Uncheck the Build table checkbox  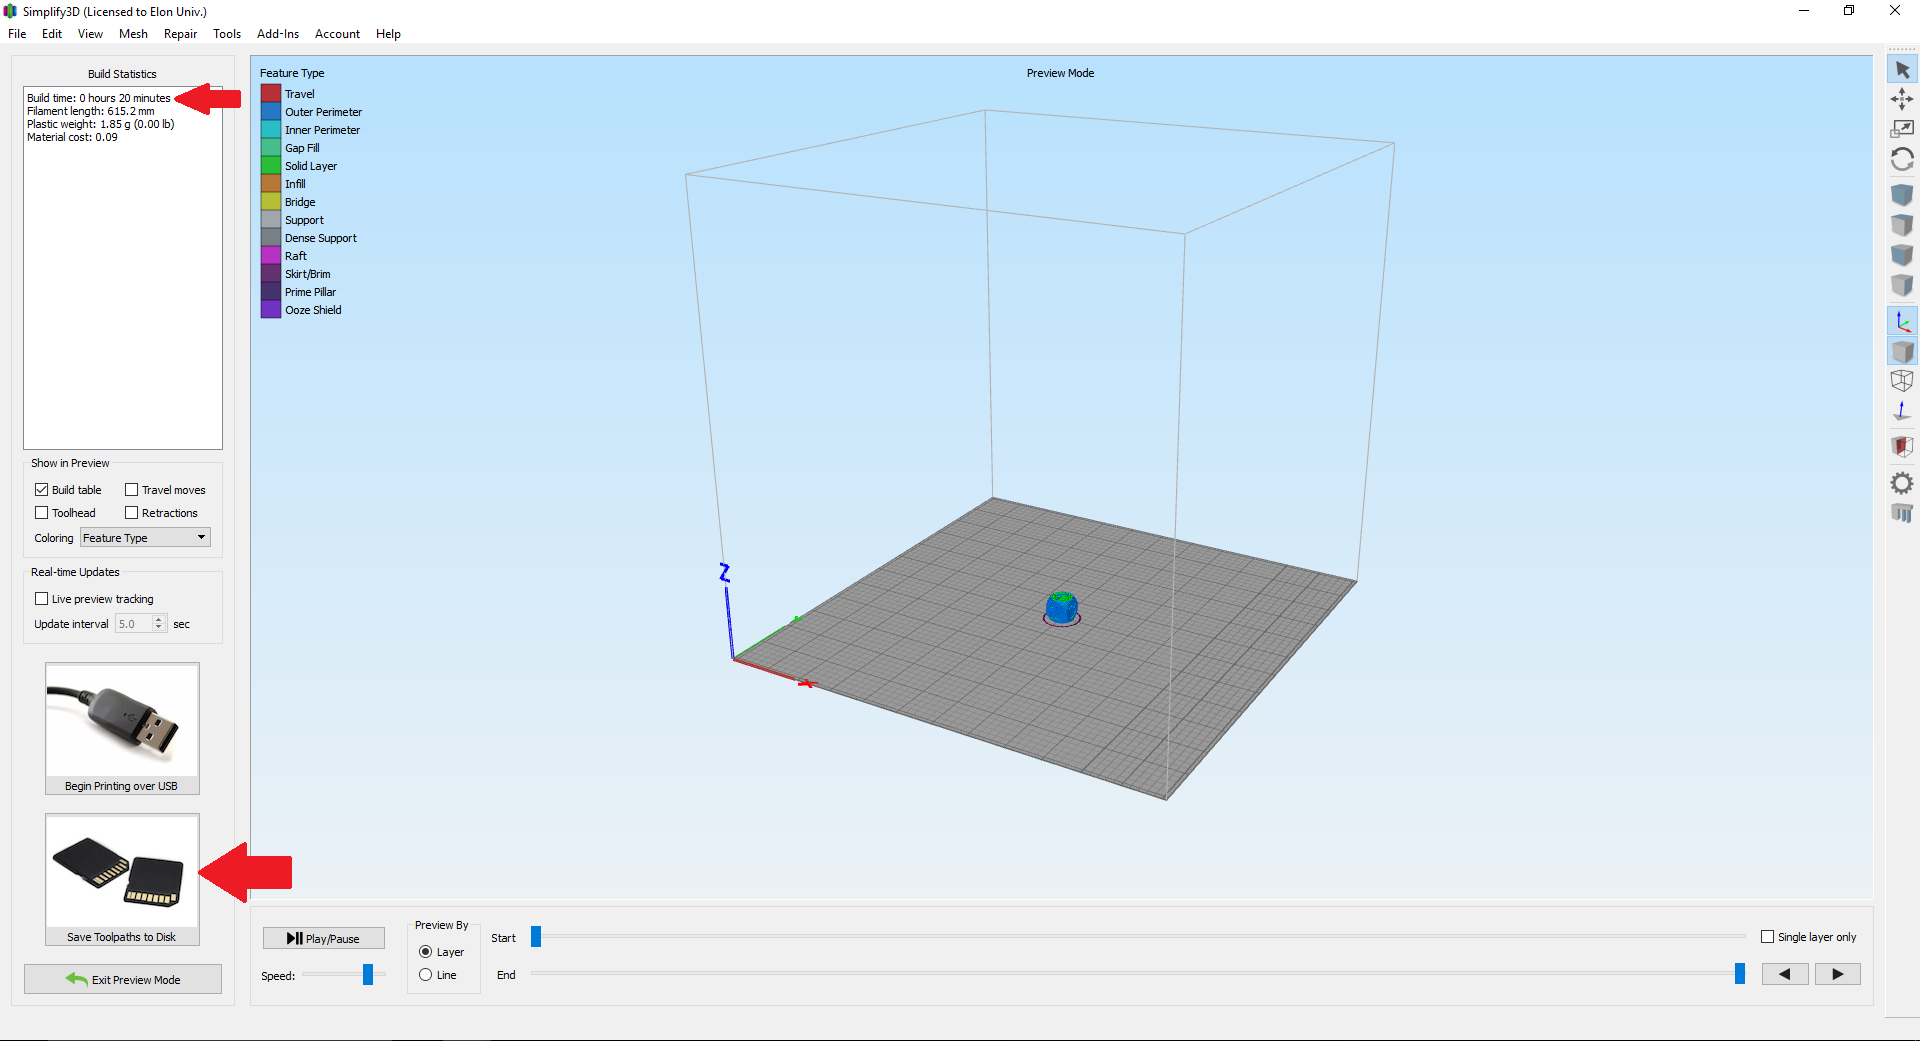(x=42, y=490)
